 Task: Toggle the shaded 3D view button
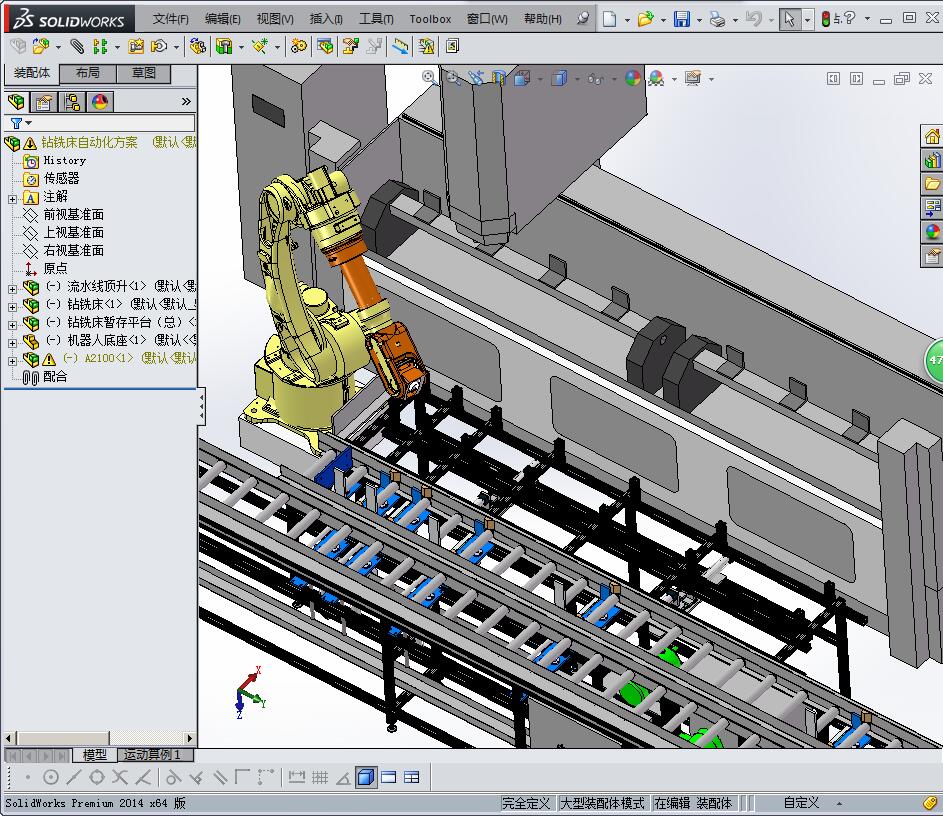tap(365, 778)
